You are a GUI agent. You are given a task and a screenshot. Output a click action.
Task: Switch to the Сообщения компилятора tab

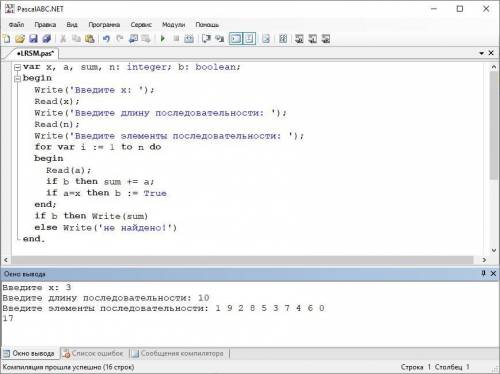179,354
